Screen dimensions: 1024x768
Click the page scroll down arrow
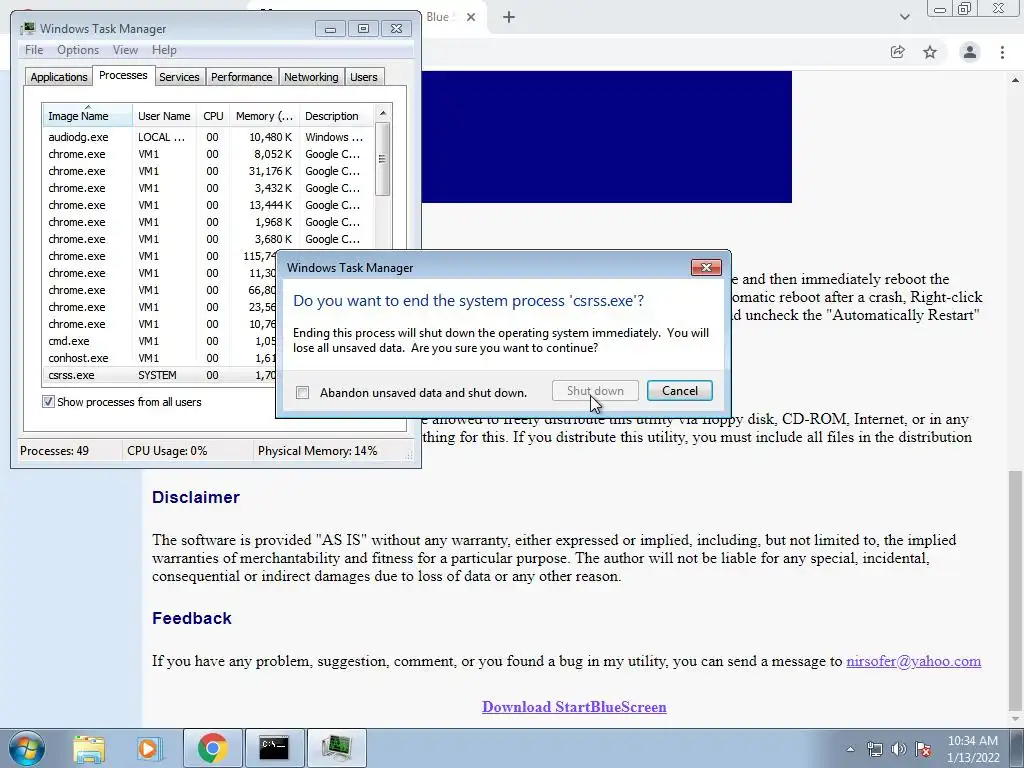pos(1016,718)
